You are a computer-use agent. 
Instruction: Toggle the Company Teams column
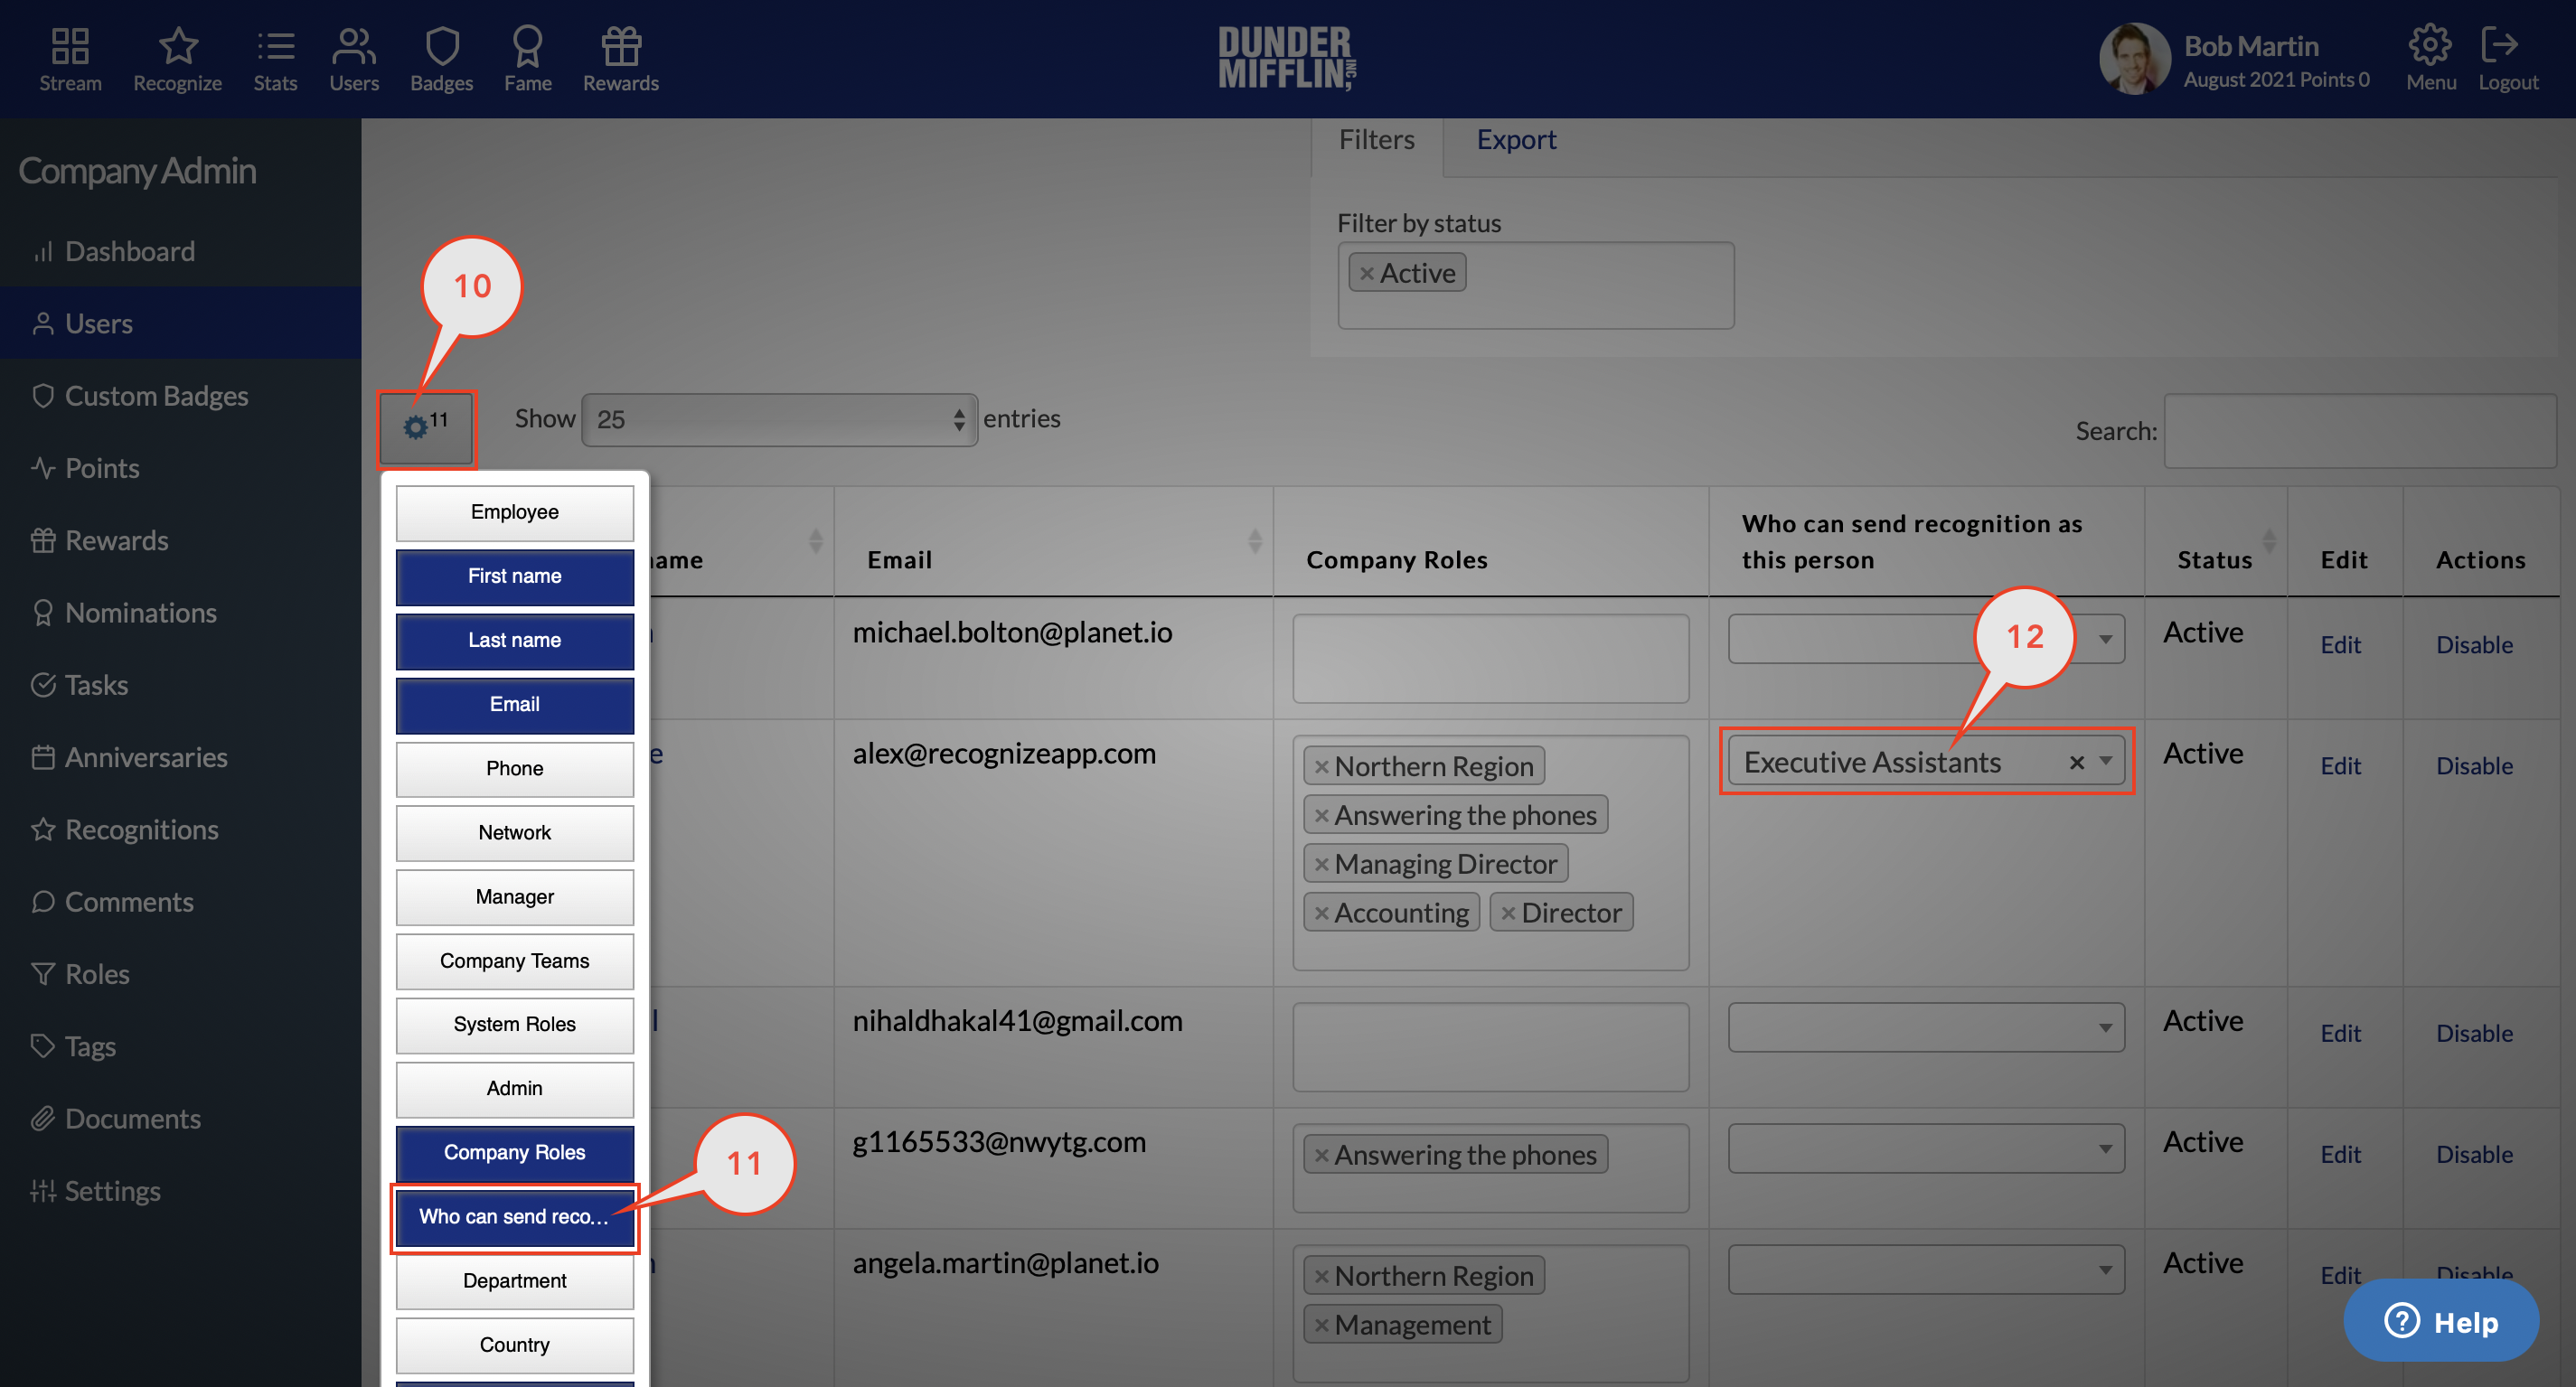pyautogui.click(x=514, y=961)
